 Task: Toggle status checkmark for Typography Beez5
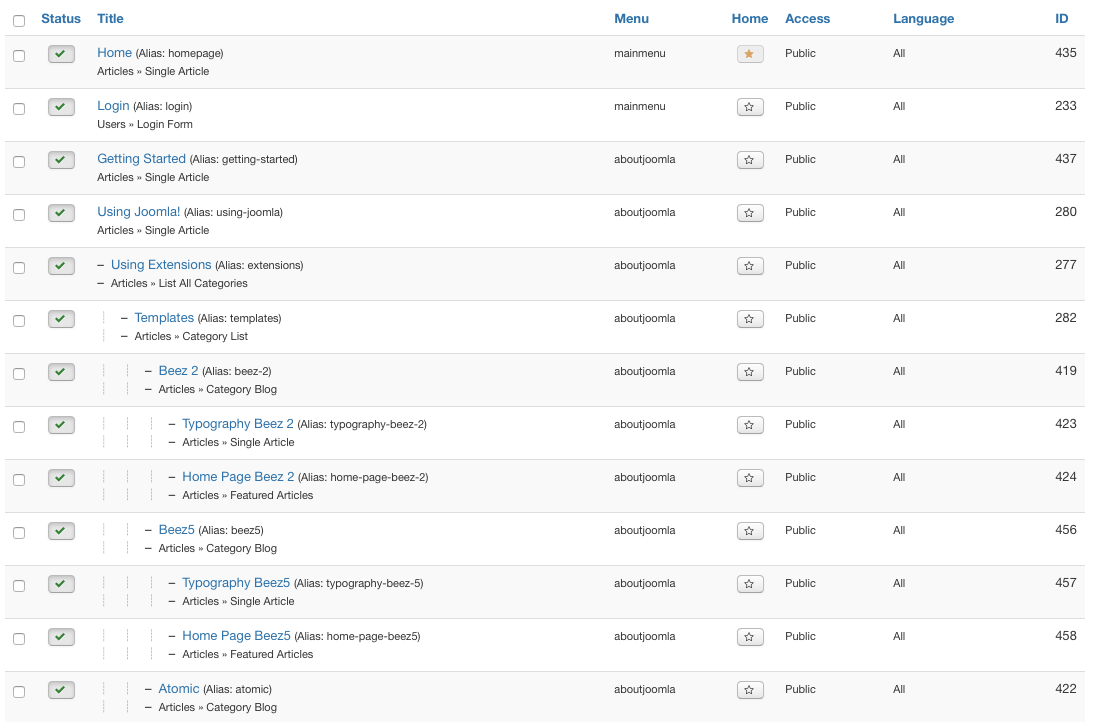click(61, 584)
